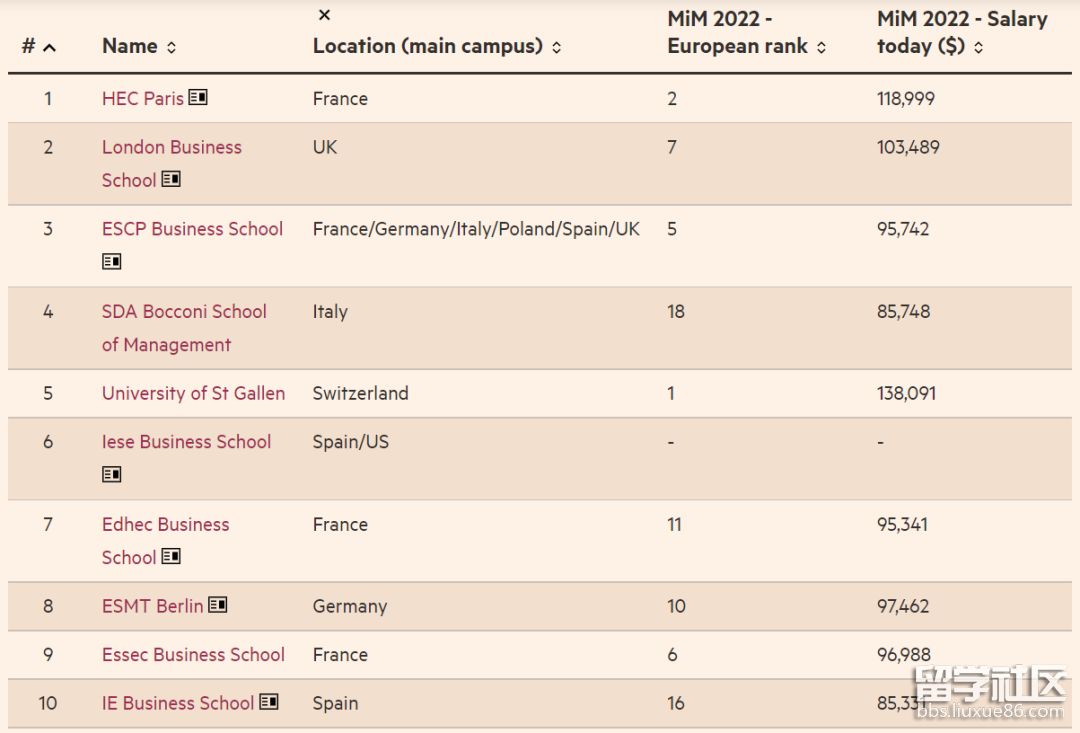Sort by MiM 2022 European rank arrows
This screenshot has width=1080, height=733.
pos(821,48)
